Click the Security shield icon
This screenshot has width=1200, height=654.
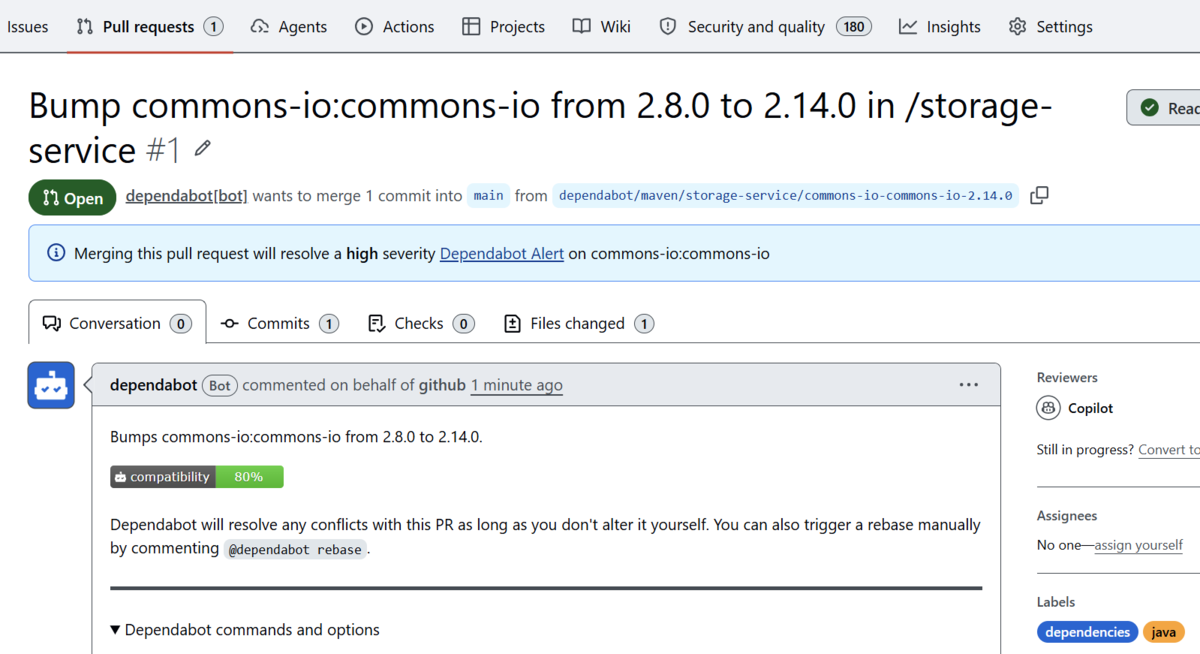(x=667, y=27)
